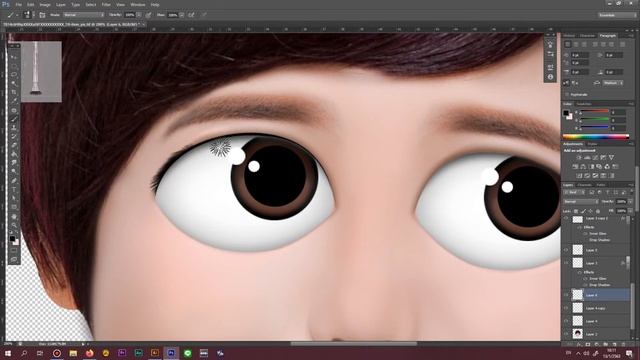Switch to the Swatches tab
The image size is (640, 360).
point(584,104)
